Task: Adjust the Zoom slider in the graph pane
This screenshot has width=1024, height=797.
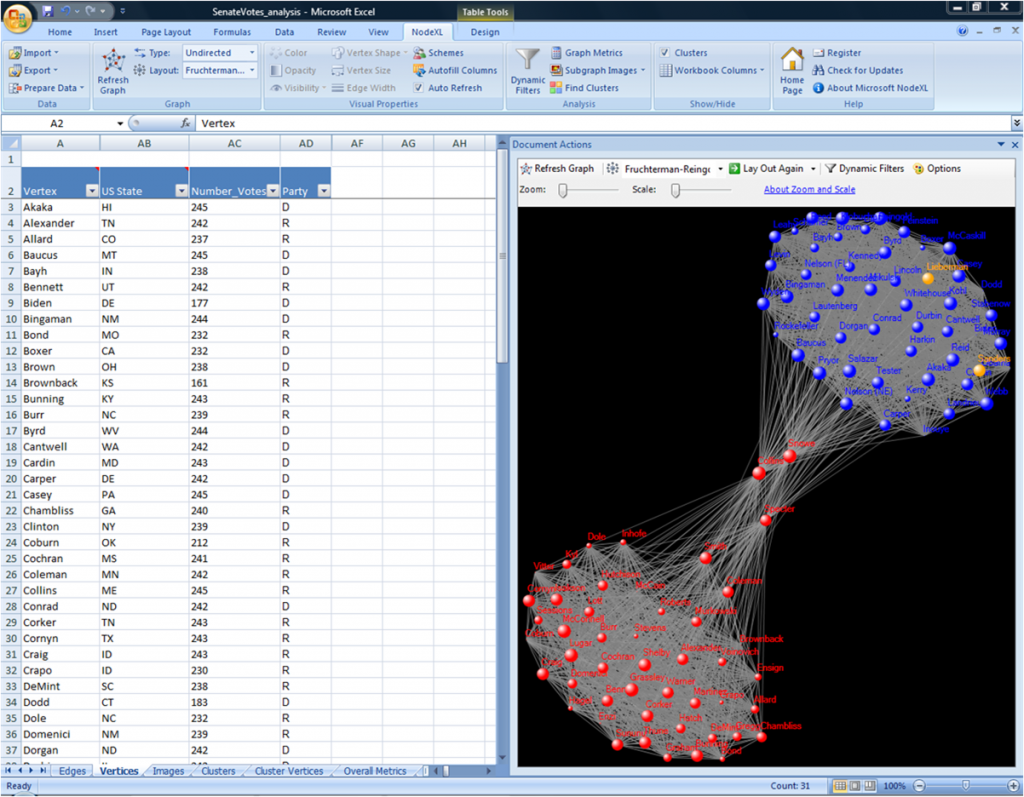Action: click(x=564, y=188)
